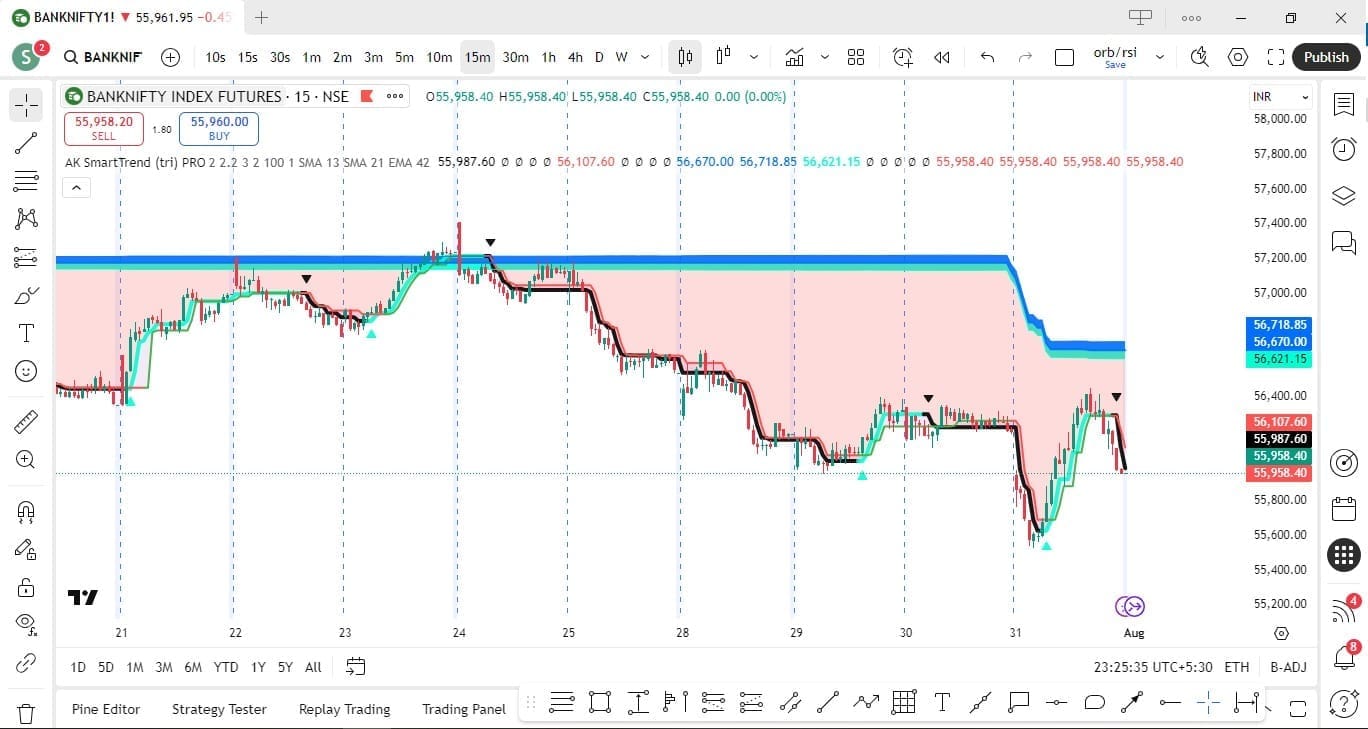Open the Trading Panel tab

coord(464,709)
